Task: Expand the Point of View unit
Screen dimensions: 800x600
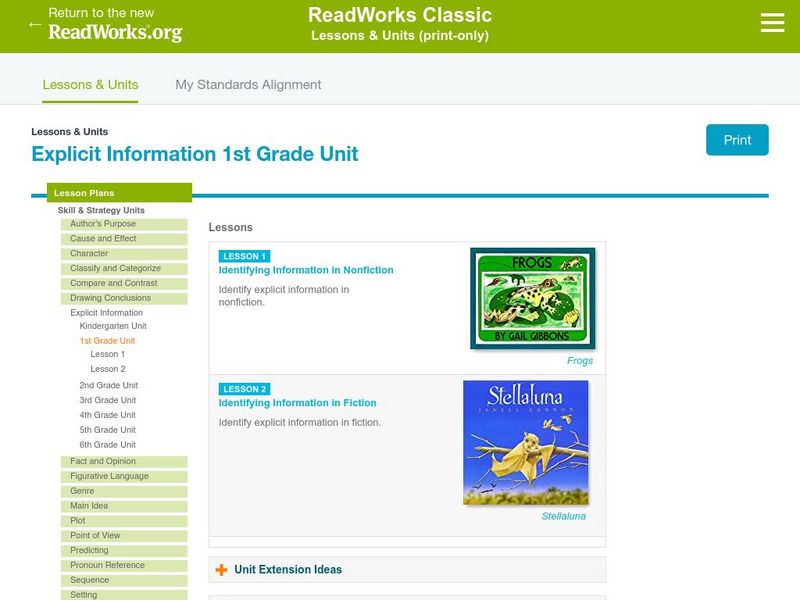Action: pyautogui.click(x=124, y=536)
